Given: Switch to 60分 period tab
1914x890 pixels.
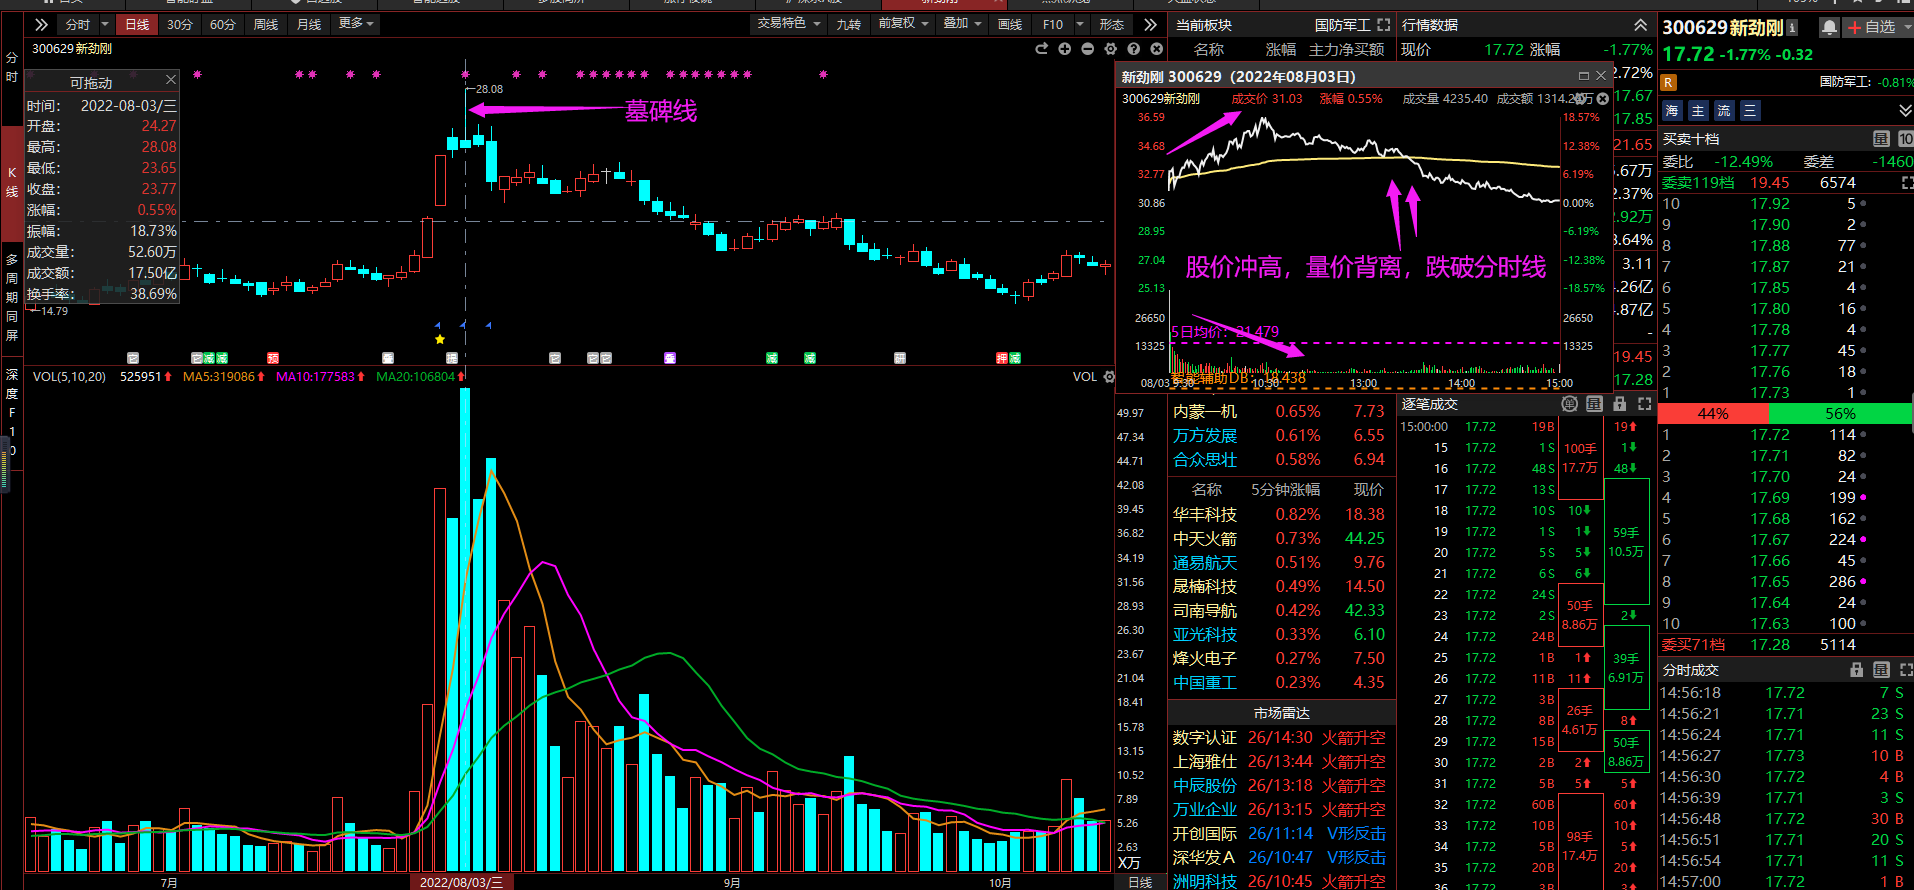Looking at the screenshot, I should 223,24.
